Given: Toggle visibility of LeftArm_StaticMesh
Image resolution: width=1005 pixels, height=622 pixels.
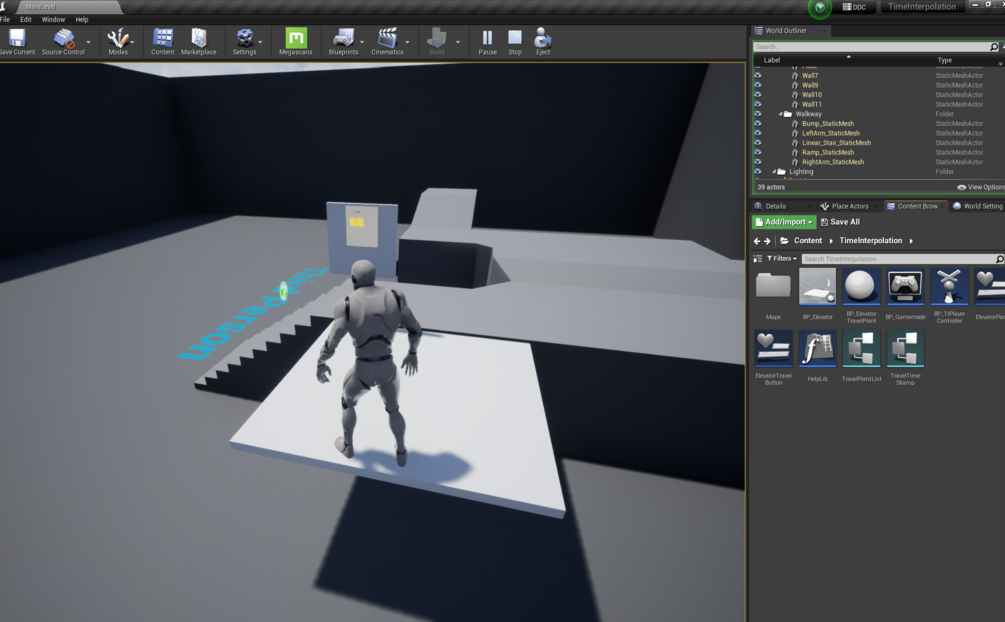Looking at the screenshot, I should pos(758,133).
